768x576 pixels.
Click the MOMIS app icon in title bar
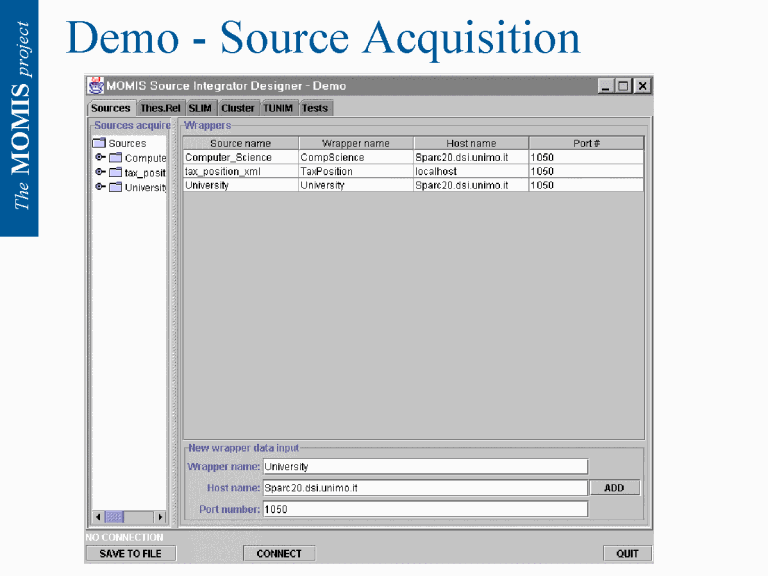97,86
